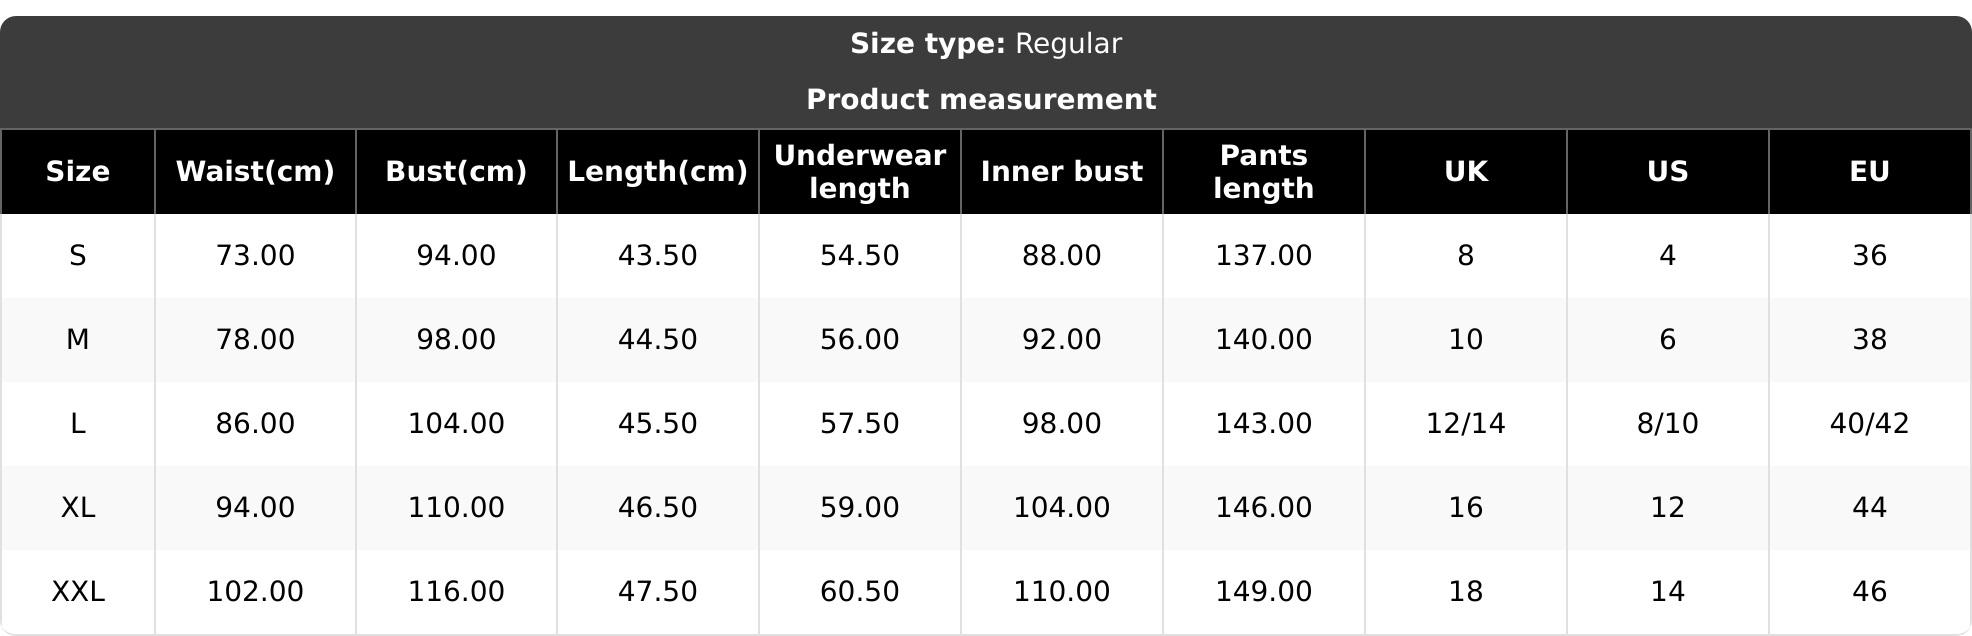Click the US column header

pos(1667,172)
